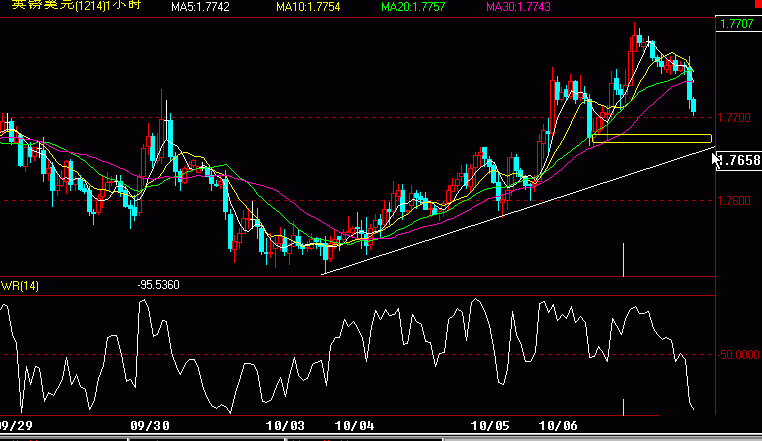Click the 1.7600 price axis label
Image resolution: width=762 pixels, height=441 pixels.
coord(734,201)
